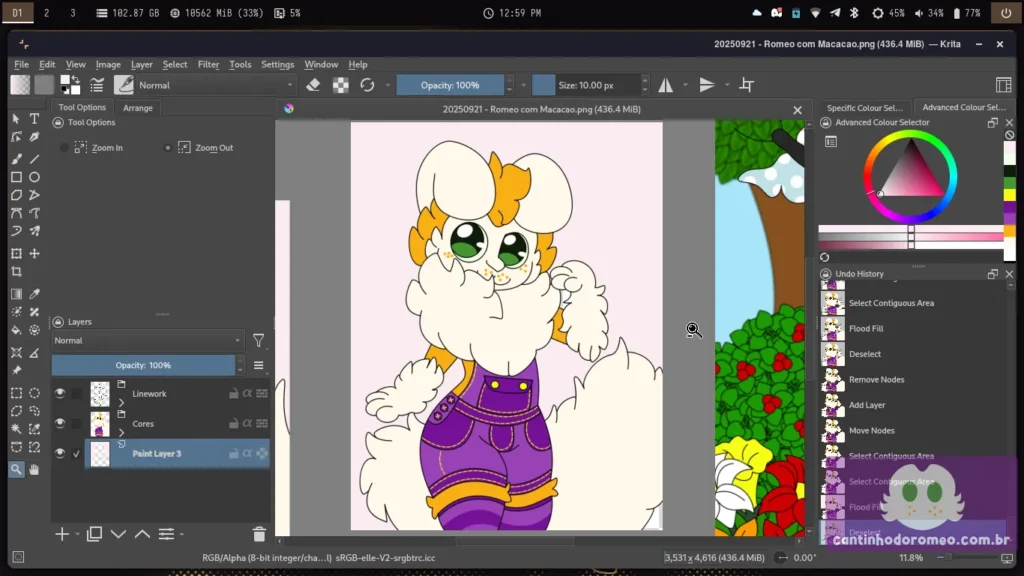1024x576 pixels.
Task: Click the wrap around mode icon
Action: [746, 85]
